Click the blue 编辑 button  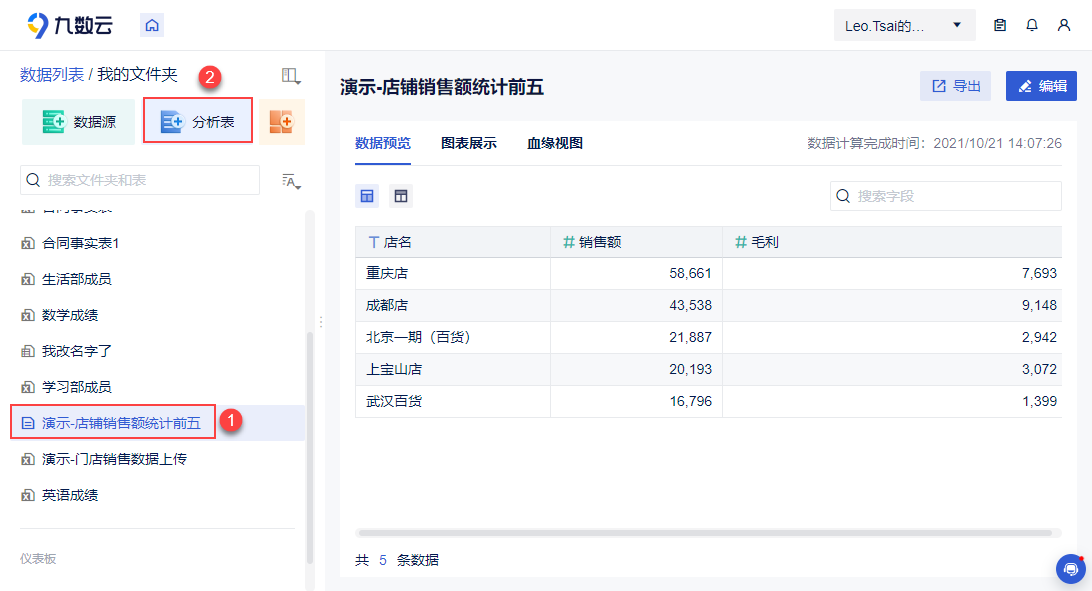[1041, 86]
